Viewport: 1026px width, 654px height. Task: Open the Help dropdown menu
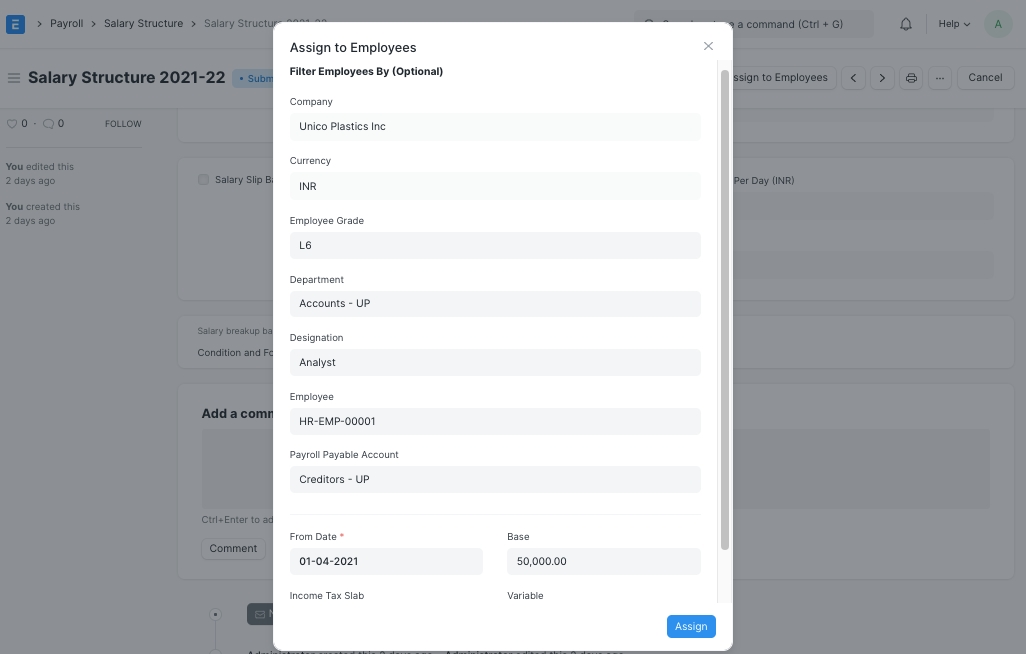point(953,24)
